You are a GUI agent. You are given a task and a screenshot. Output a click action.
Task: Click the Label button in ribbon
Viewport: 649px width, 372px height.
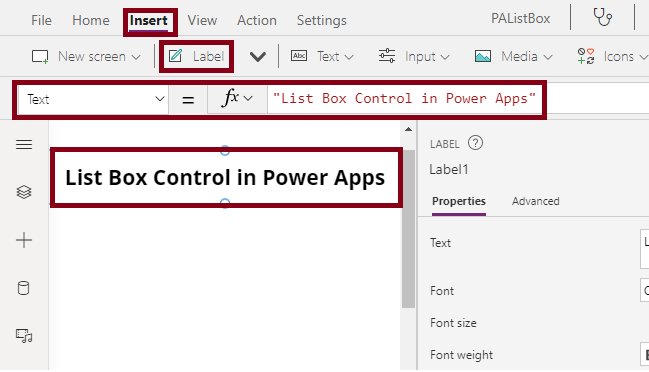click(196, 56)
